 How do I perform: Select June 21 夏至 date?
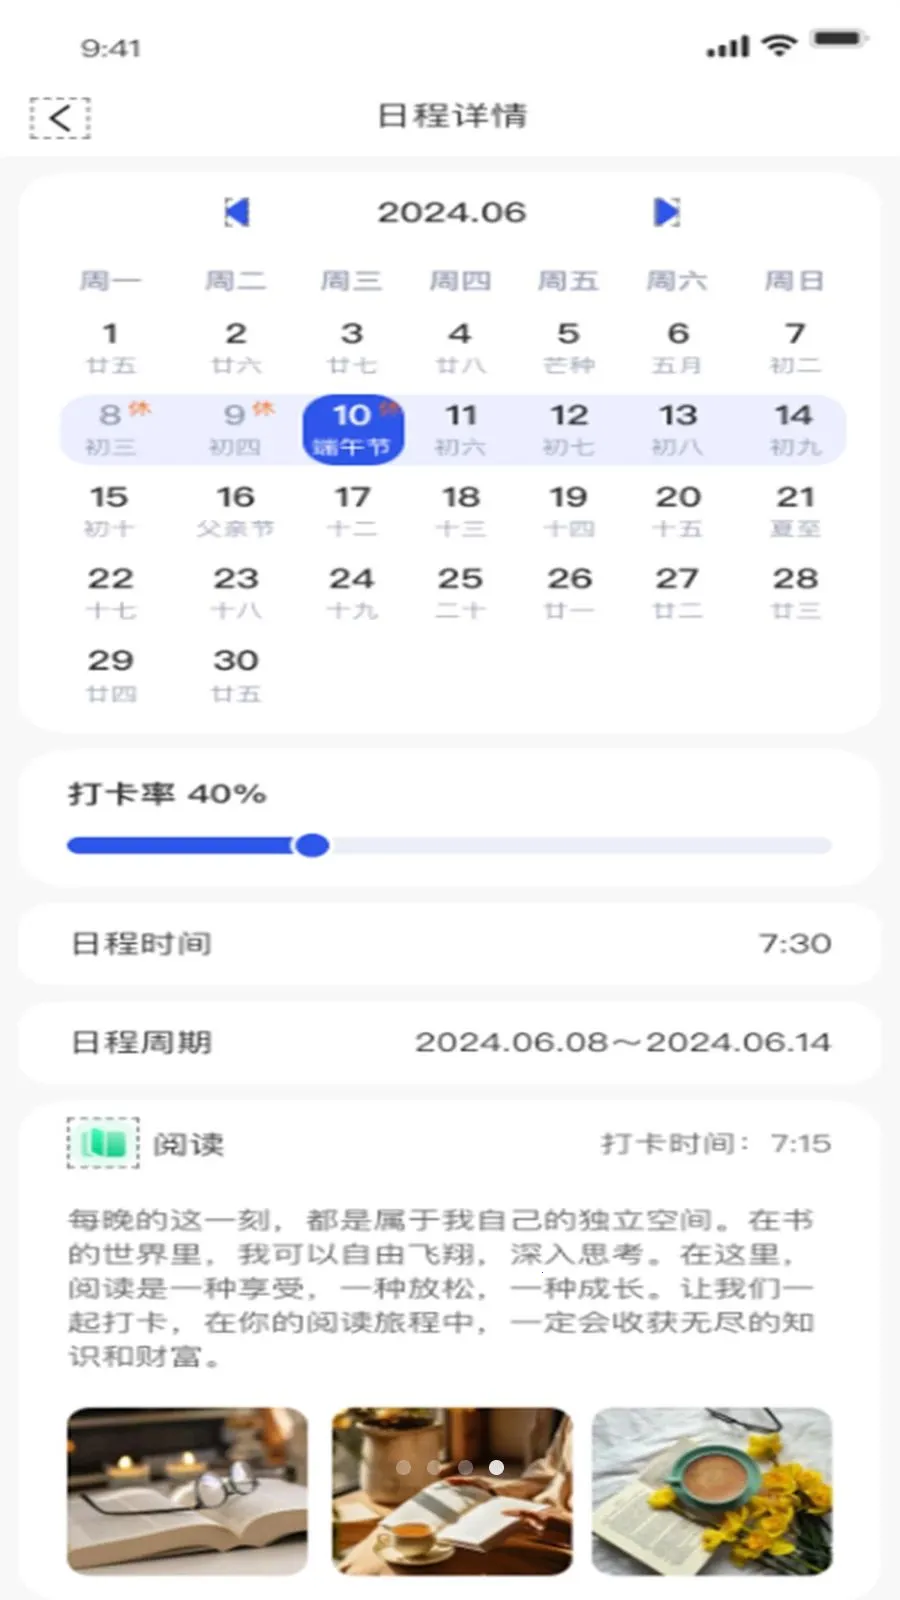(795, 511)
